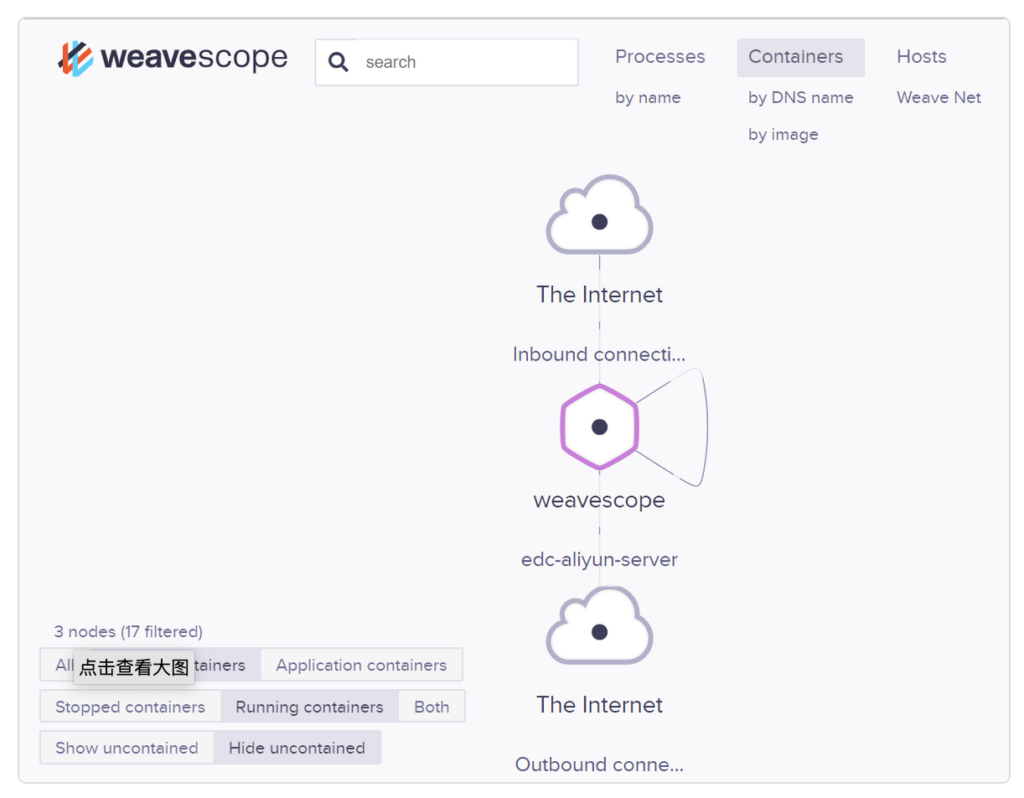Click the search magnifier icon
Image resolution: width=1024 pixels, height=798 pixels.
[338, 62]
